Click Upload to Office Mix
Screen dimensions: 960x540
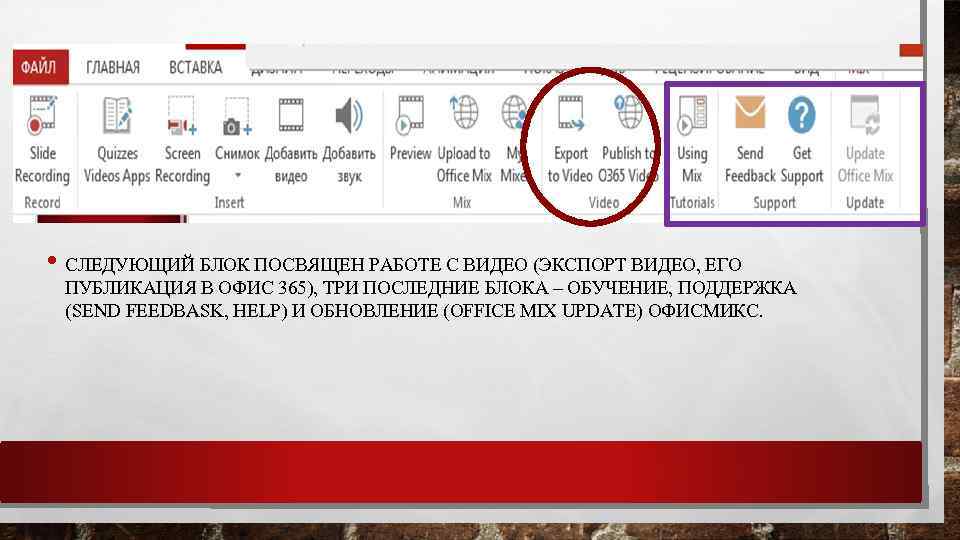pyautogui.click(x=464, y=140)
